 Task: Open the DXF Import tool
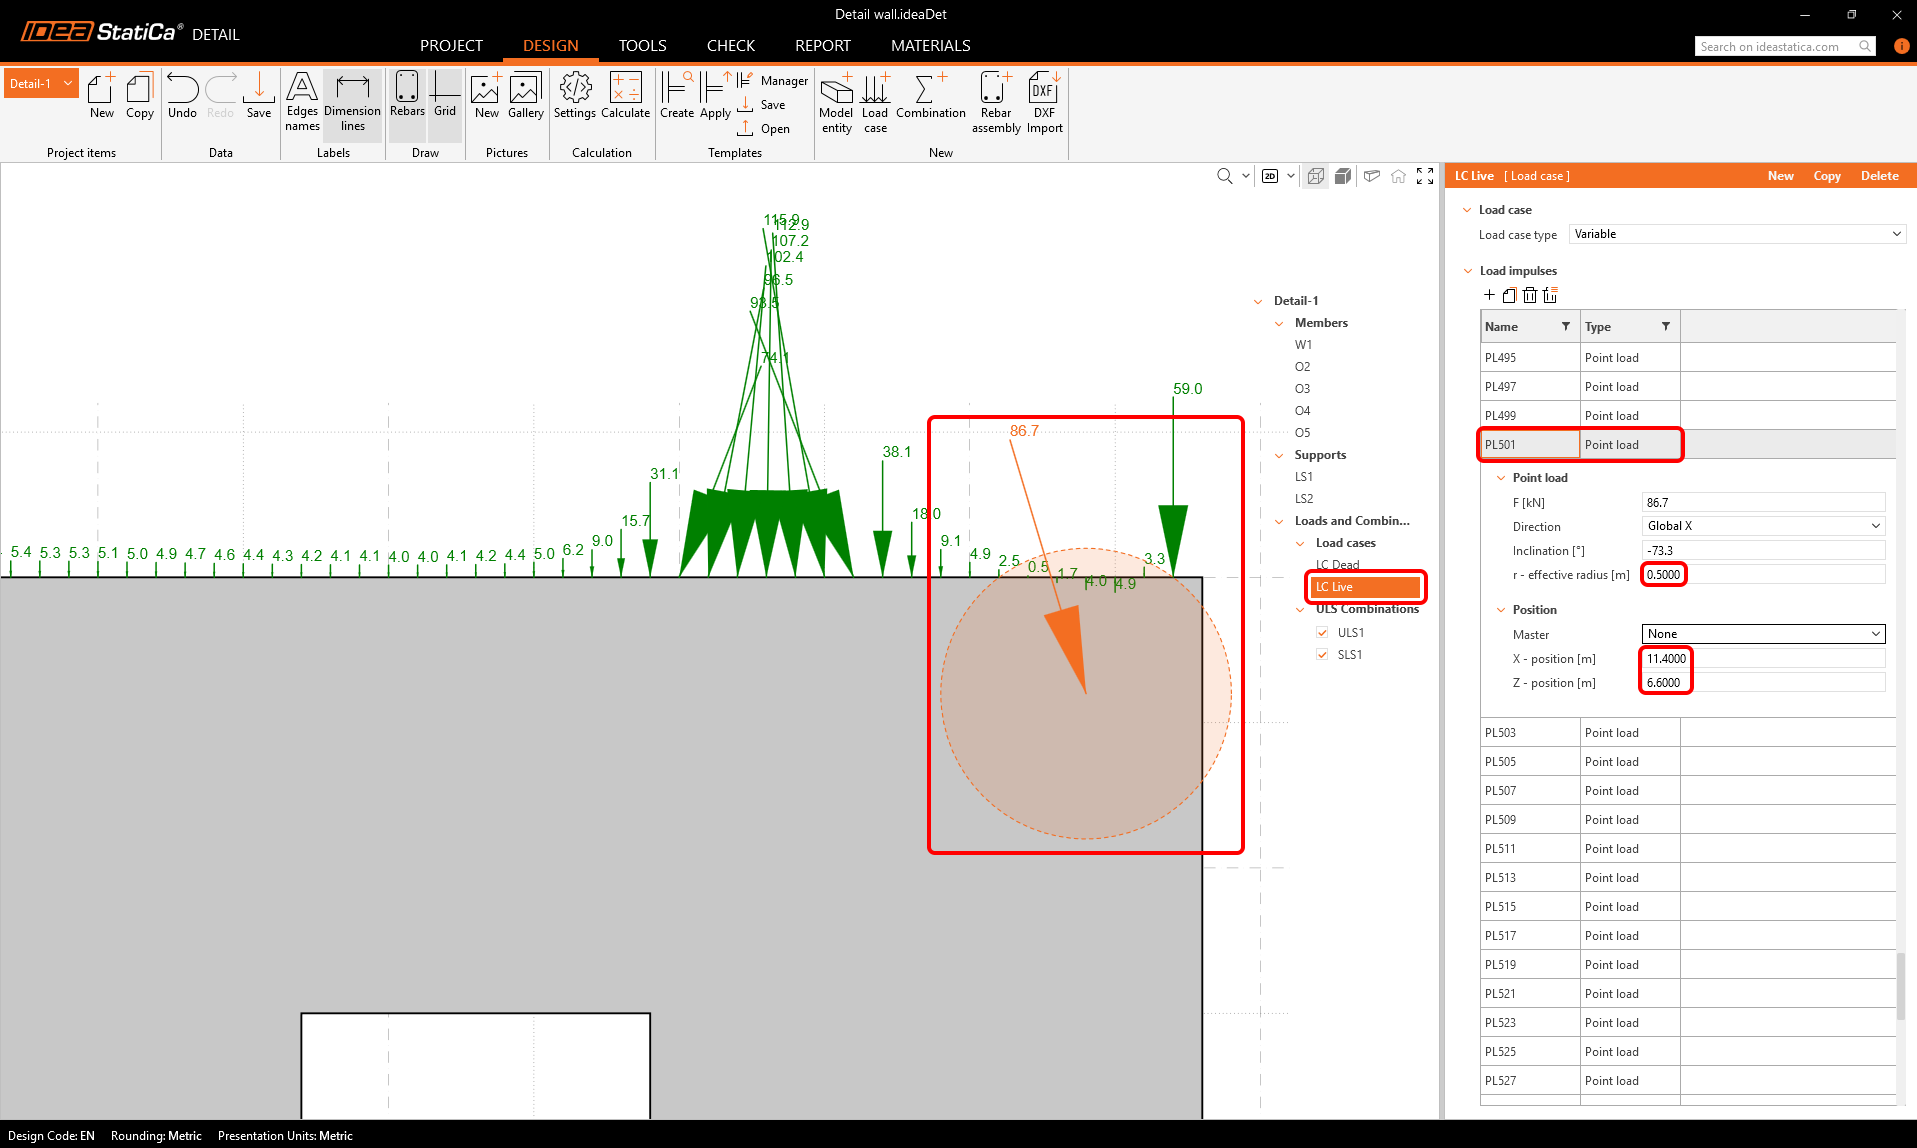[x=1044, y=101]
